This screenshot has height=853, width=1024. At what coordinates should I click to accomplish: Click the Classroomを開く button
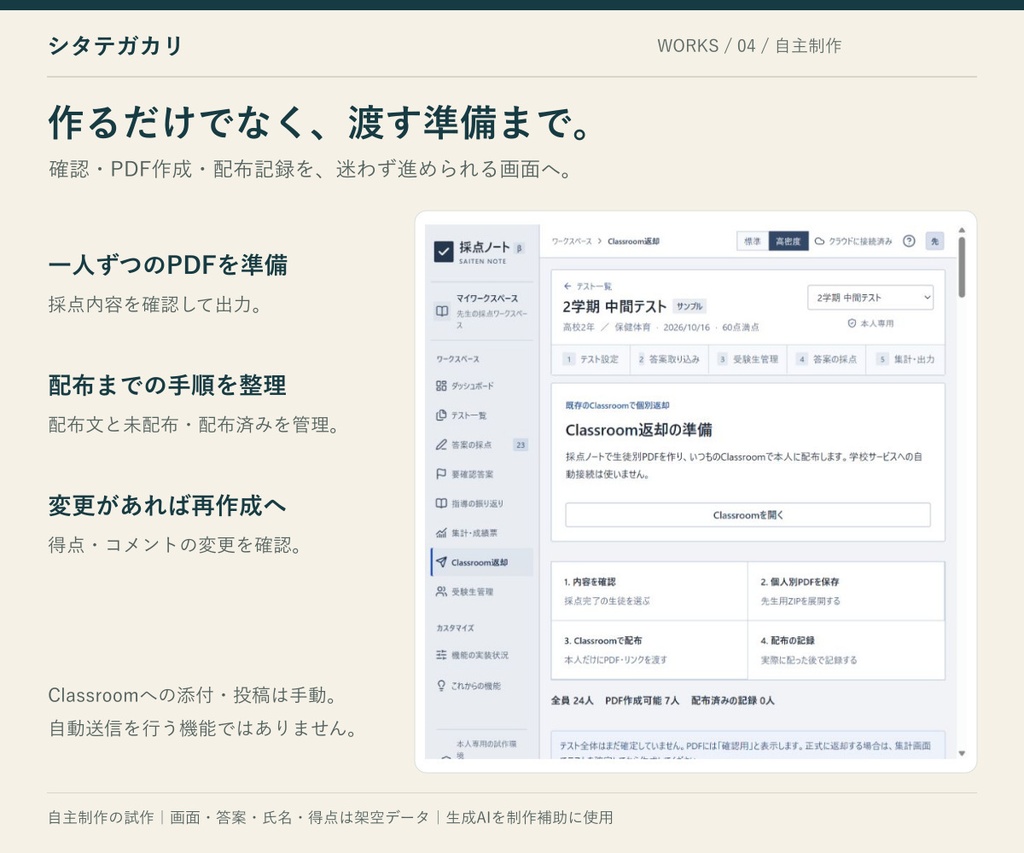coord(748,515)
